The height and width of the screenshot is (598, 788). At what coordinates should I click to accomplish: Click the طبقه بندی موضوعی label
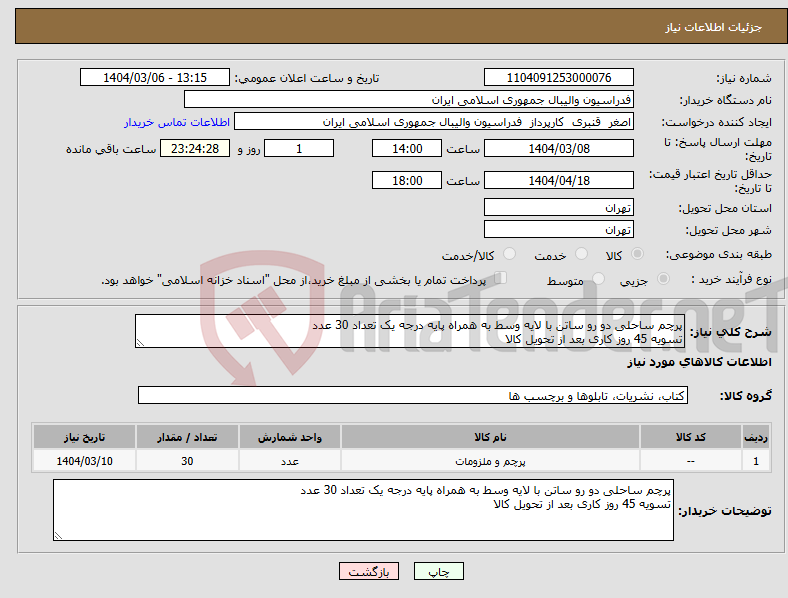pos(719,254)
